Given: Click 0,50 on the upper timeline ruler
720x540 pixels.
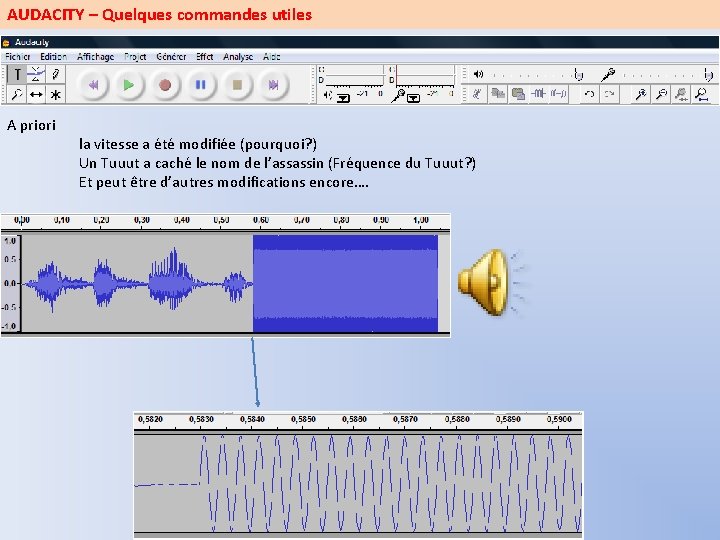Looking at the screenshot, I should click(221, 220).
